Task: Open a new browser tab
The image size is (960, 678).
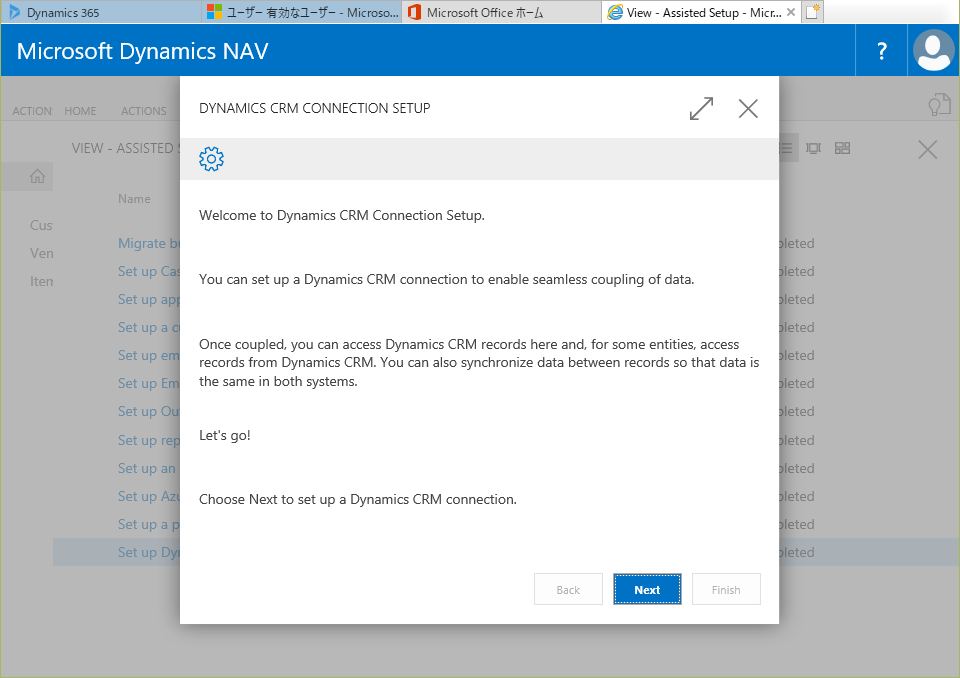Action: tap(812, 12)
